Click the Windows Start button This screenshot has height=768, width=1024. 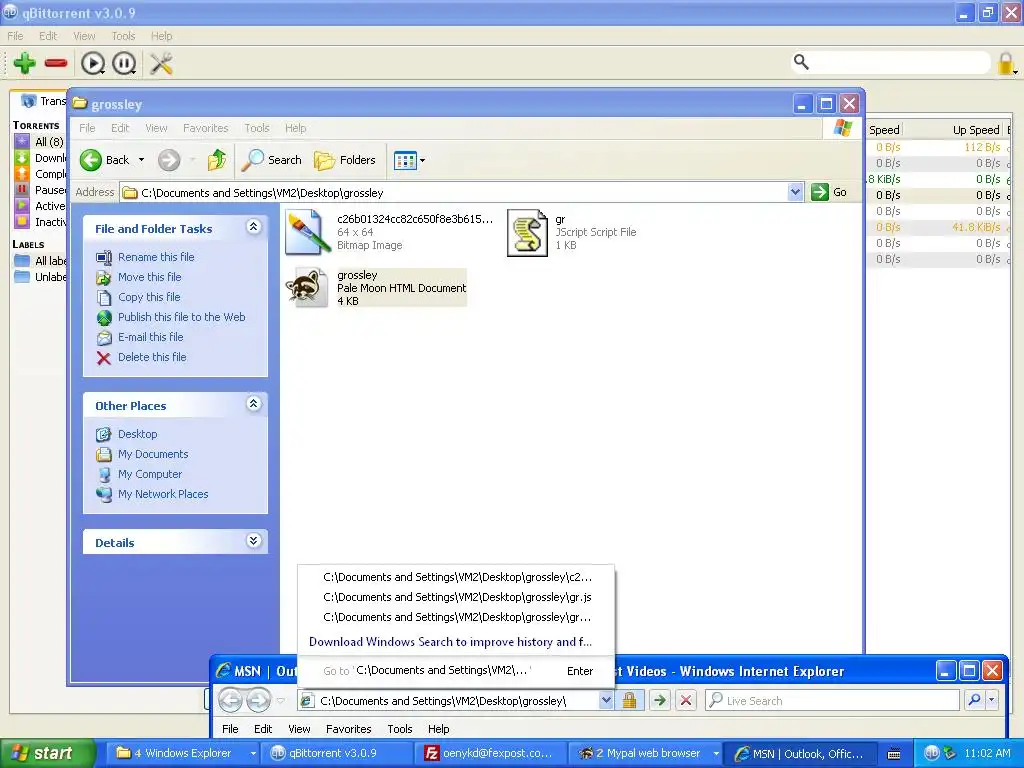(47, 754)
